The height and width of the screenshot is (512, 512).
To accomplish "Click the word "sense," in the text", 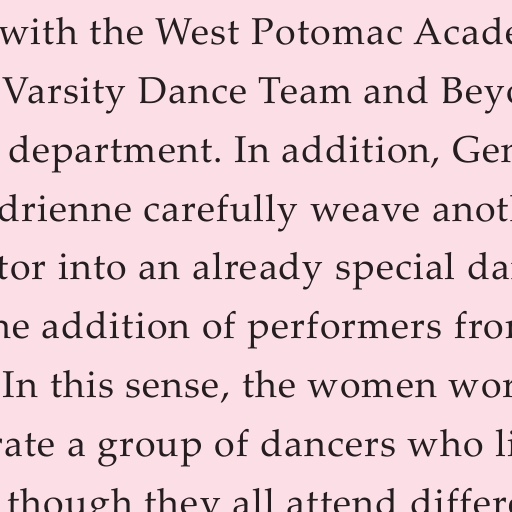I will [178, 387].
